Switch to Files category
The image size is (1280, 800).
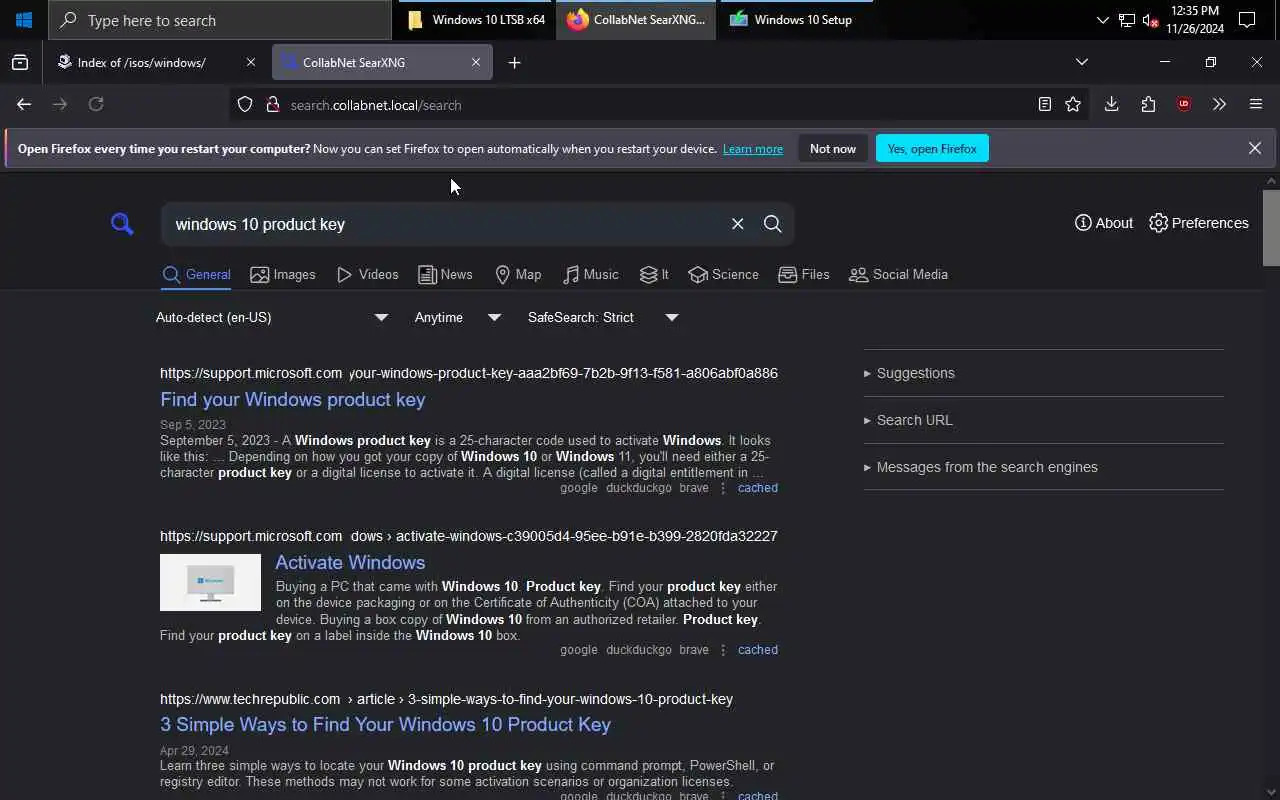tap(804, 275)
